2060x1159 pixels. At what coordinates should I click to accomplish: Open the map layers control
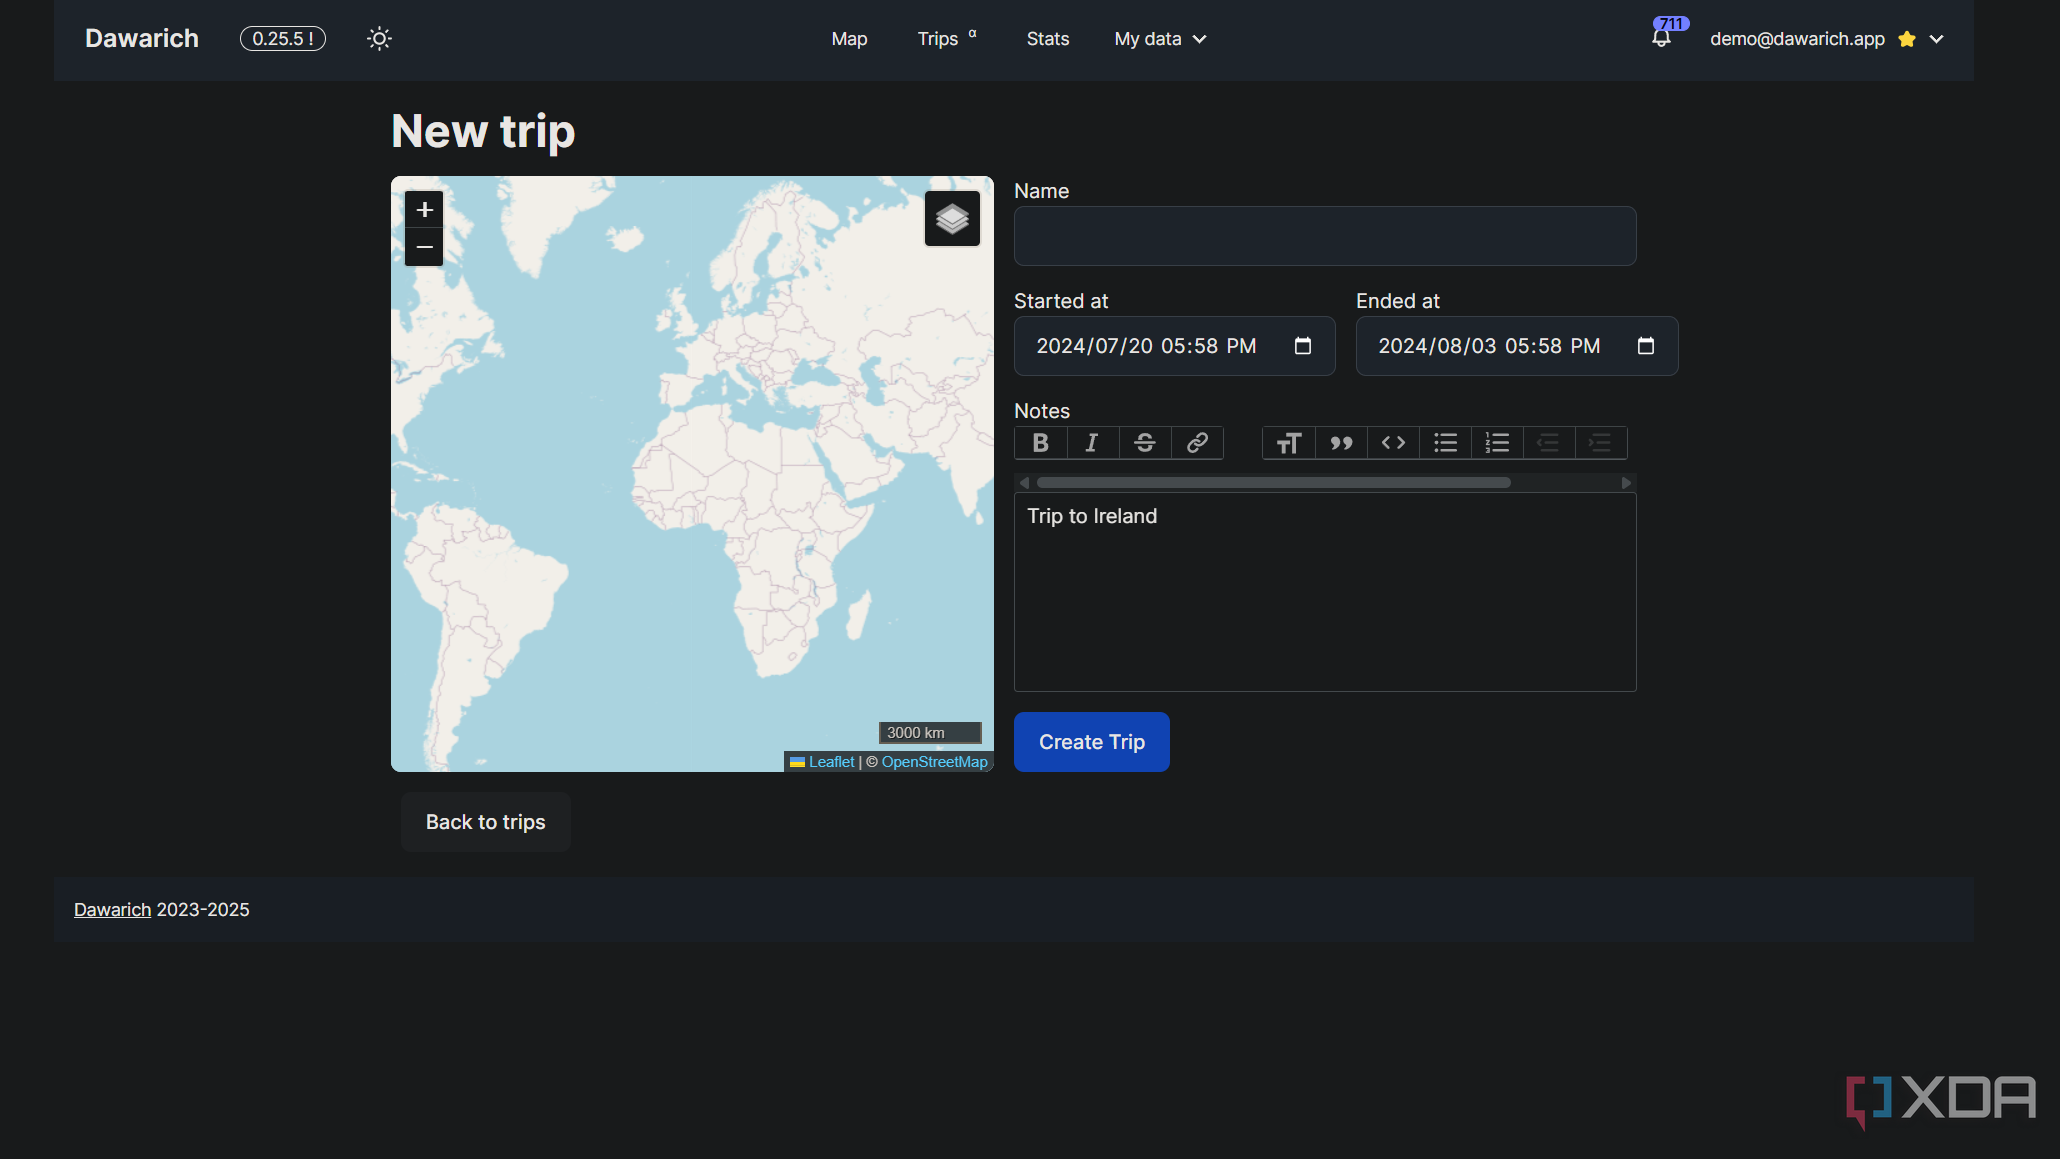pos(952,219)
